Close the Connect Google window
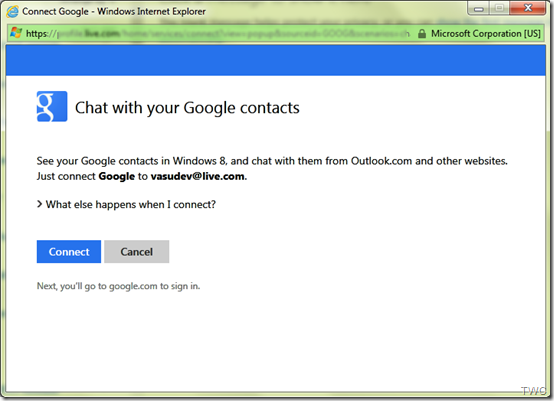554x401 pixels. (x=528, y=8)
